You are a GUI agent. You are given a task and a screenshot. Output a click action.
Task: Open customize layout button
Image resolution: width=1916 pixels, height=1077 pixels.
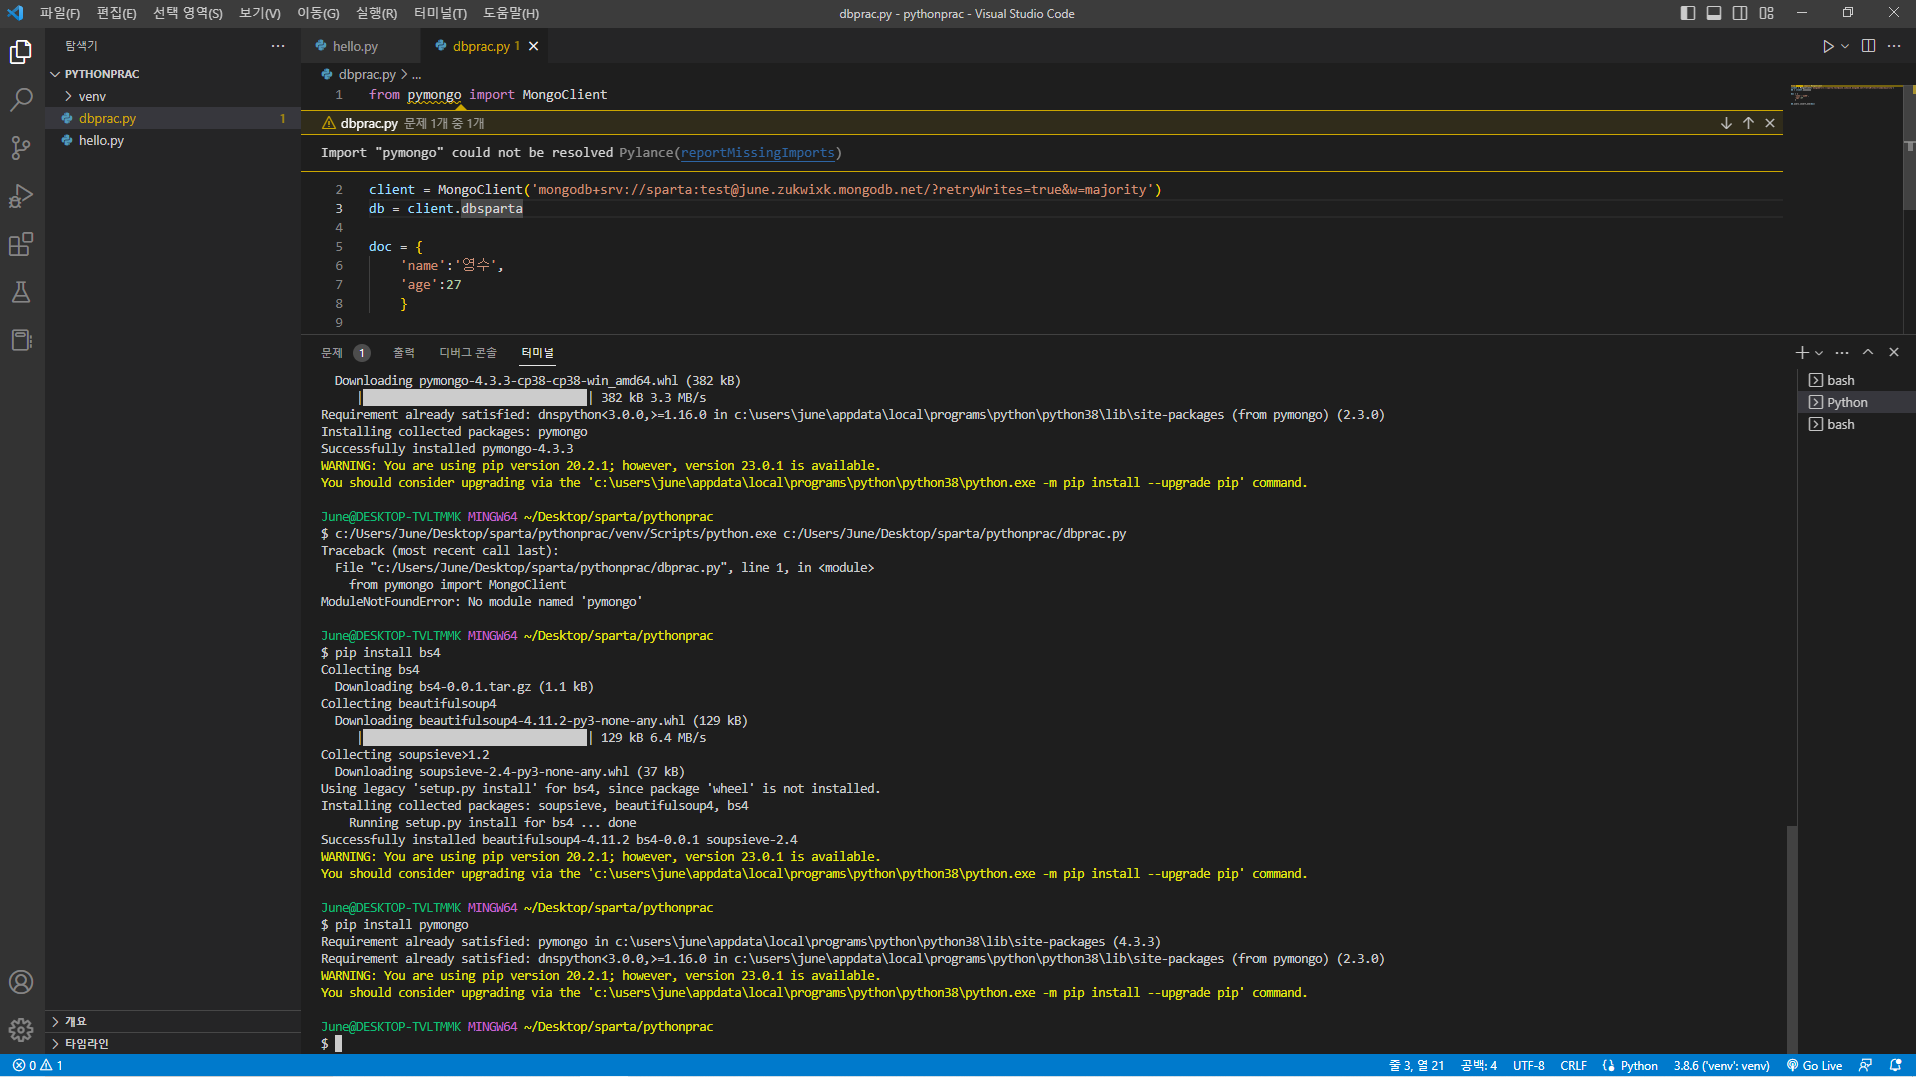point(1767,13)
